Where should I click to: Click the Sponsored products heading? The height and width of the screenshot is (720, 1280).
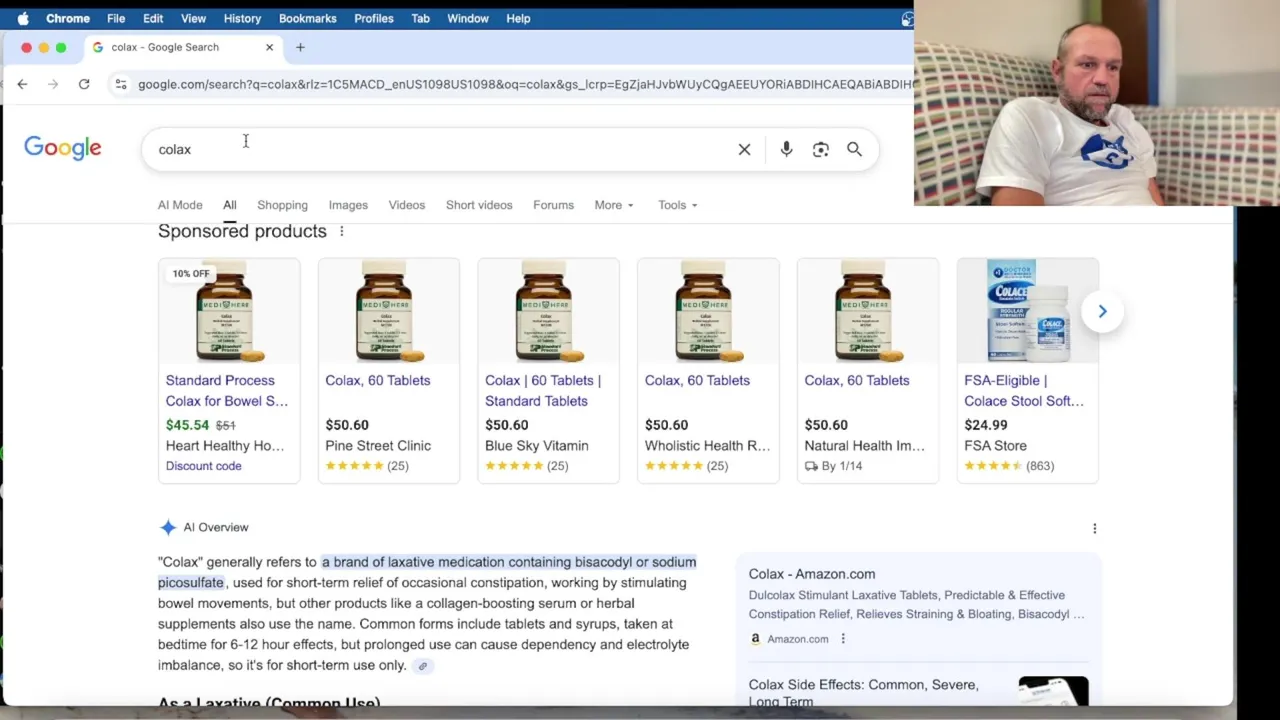click(242, 231)
